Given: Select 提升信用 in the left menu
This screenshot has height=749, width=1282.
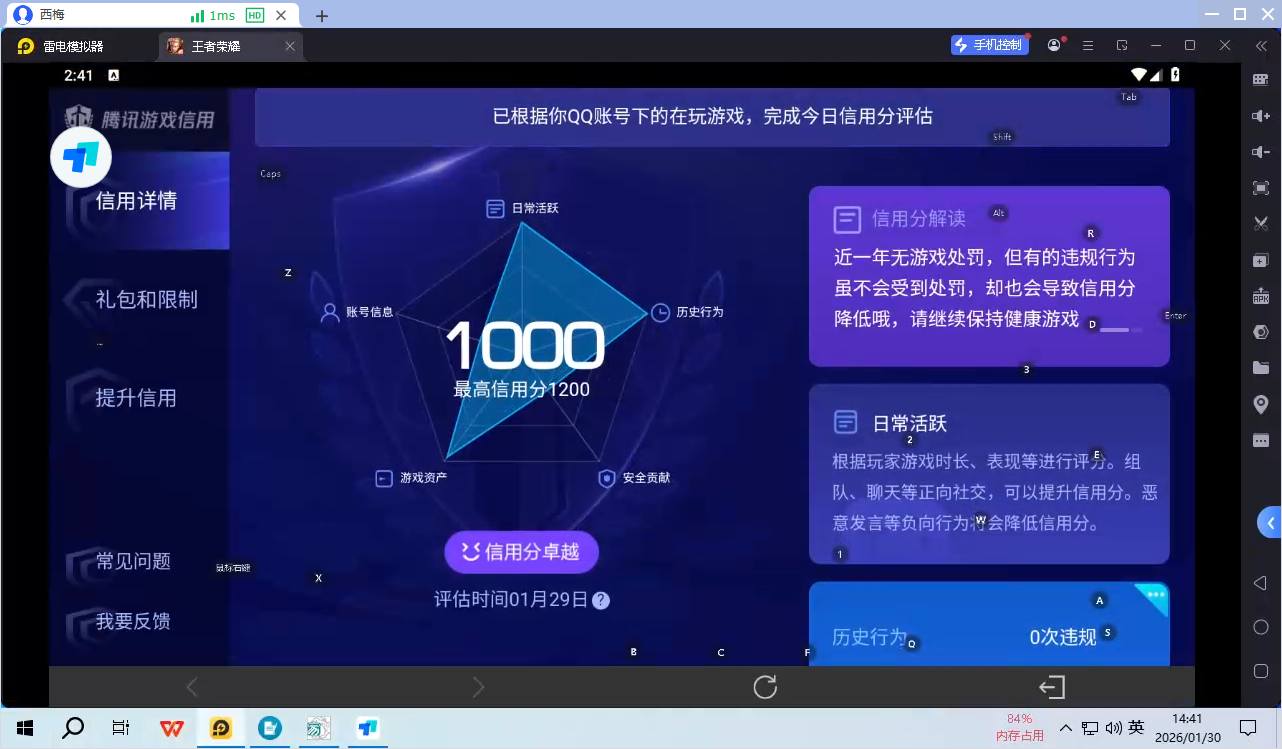Looking at the screenshot, I should (x=136, y=397).
